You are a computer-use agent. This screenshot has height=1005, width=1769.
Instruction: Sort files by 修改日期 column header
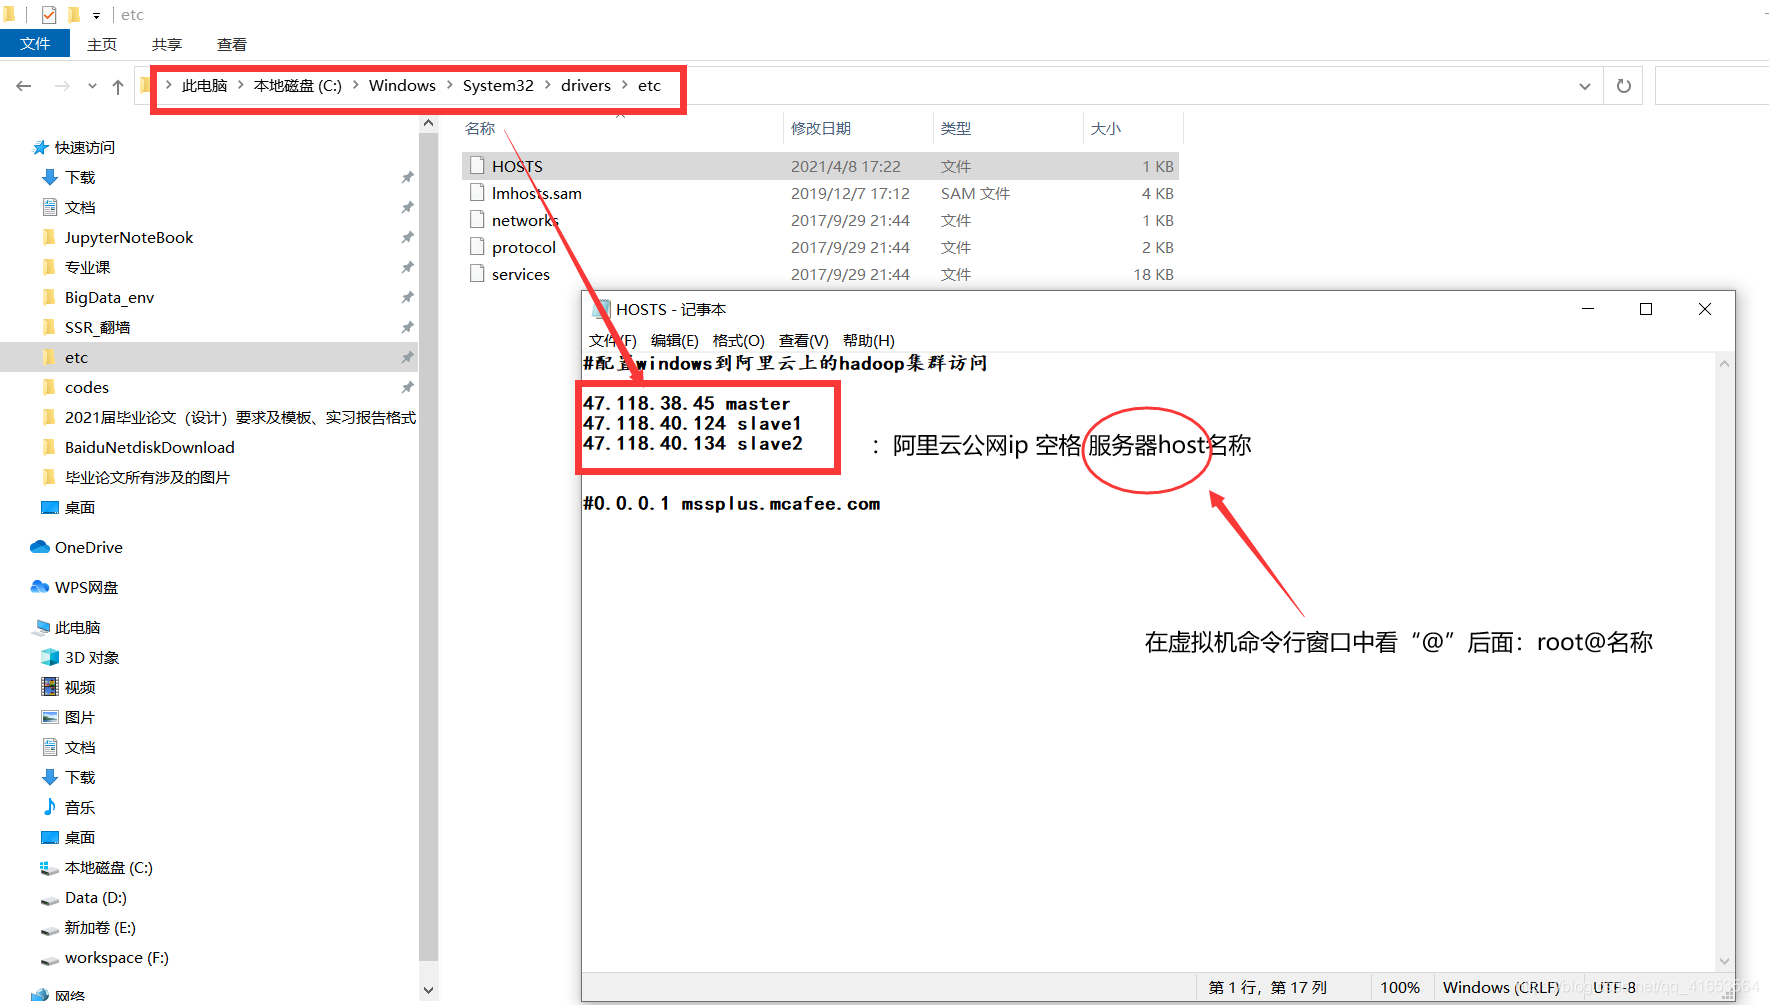point(857,128)
